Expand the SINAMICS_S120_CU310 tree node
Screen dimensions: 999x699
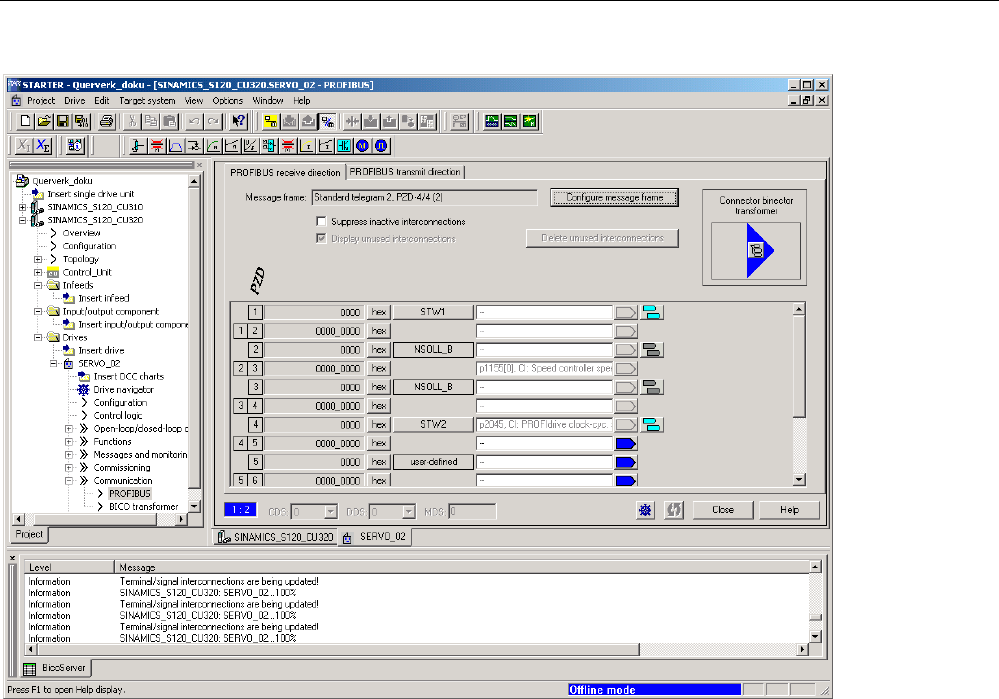(x=23, y=207)
